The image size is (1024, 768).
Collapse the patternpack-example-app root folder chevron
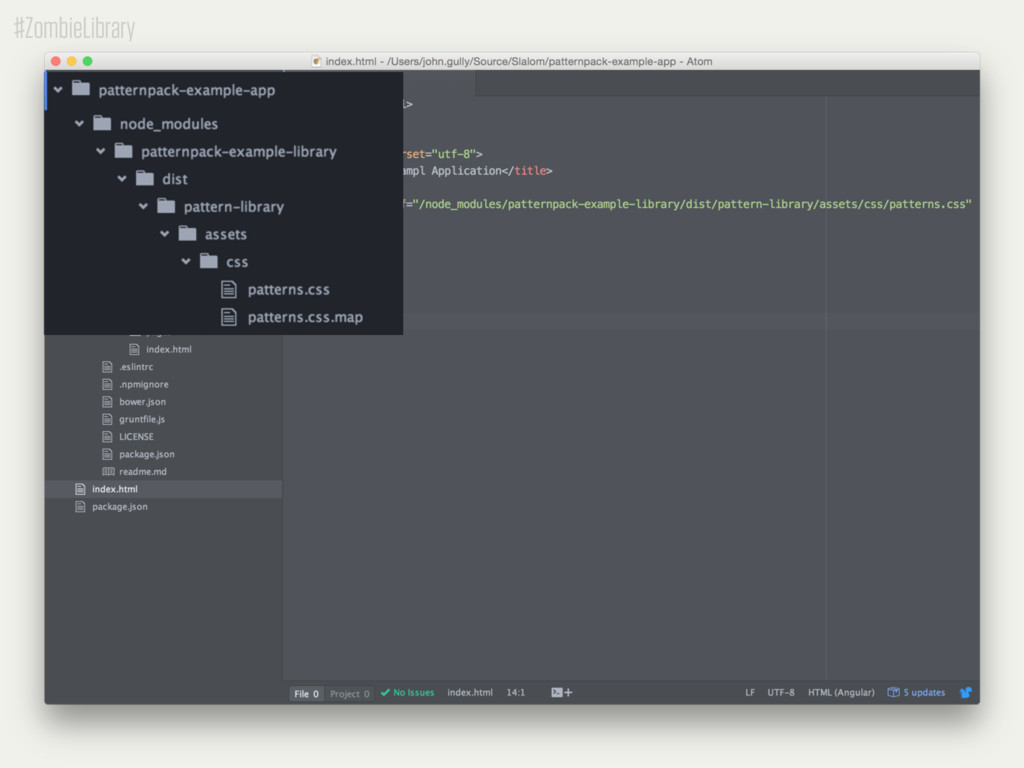tap(58, 89)
